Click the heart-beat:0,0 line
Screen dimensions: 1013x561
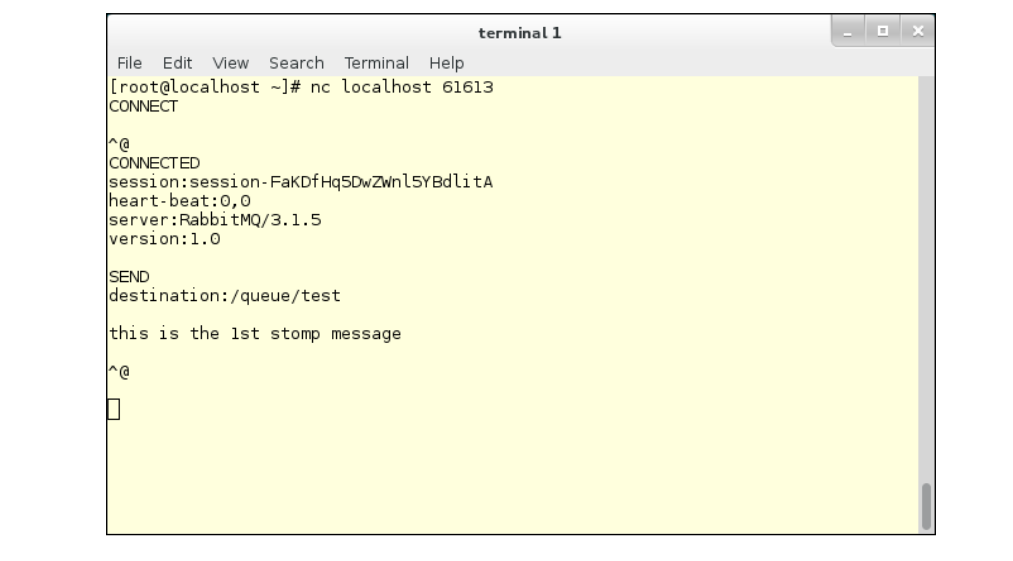tap(180, 201)
